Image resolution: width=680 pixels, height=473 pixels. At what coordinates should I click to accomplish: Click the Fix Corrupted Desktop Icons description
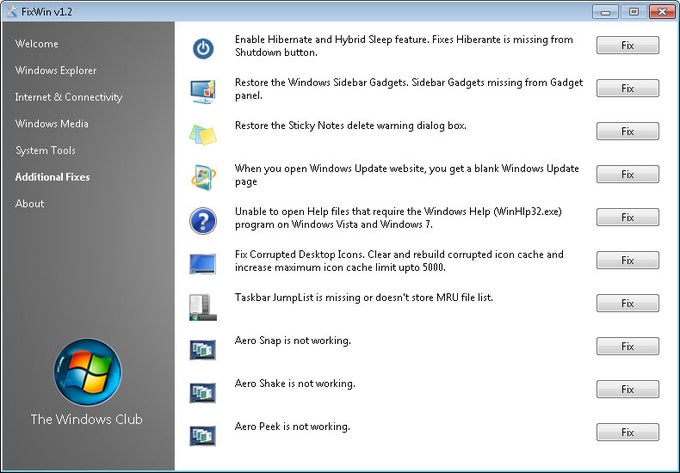pos(399,261)
